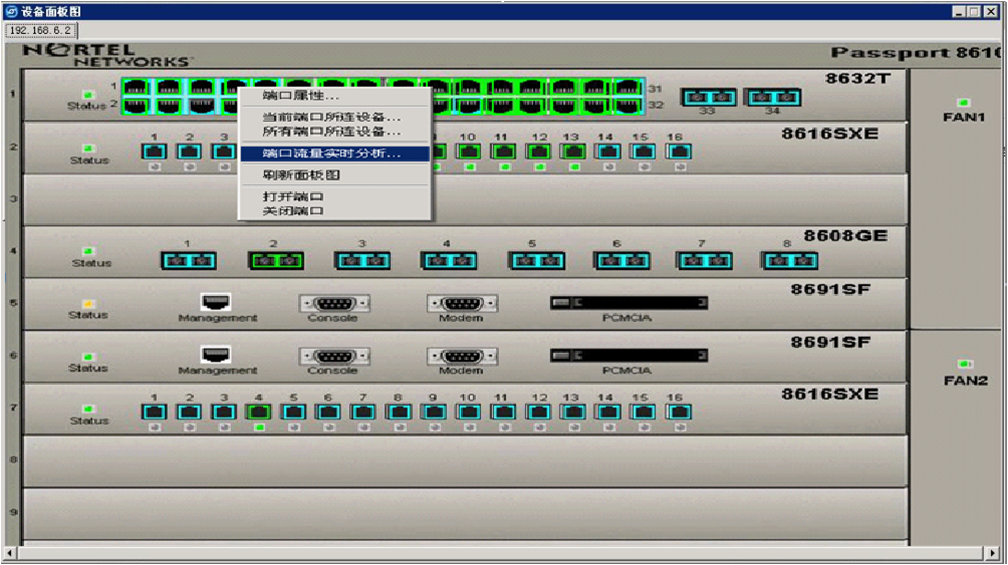Click 关闭端口 to disable the port
This screenshot has height=565, width=1008.
click(293, 211)
